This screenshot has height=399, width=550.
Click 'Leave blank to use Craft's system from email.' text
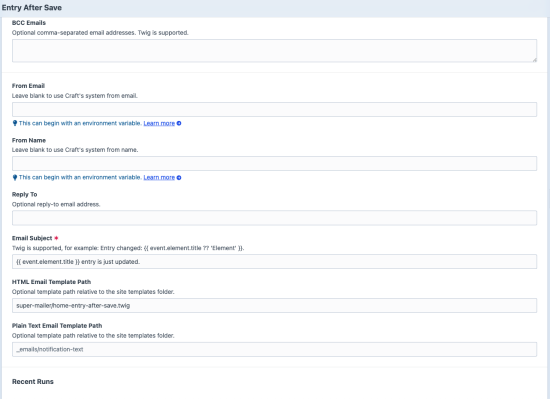[x=75, y=96]
